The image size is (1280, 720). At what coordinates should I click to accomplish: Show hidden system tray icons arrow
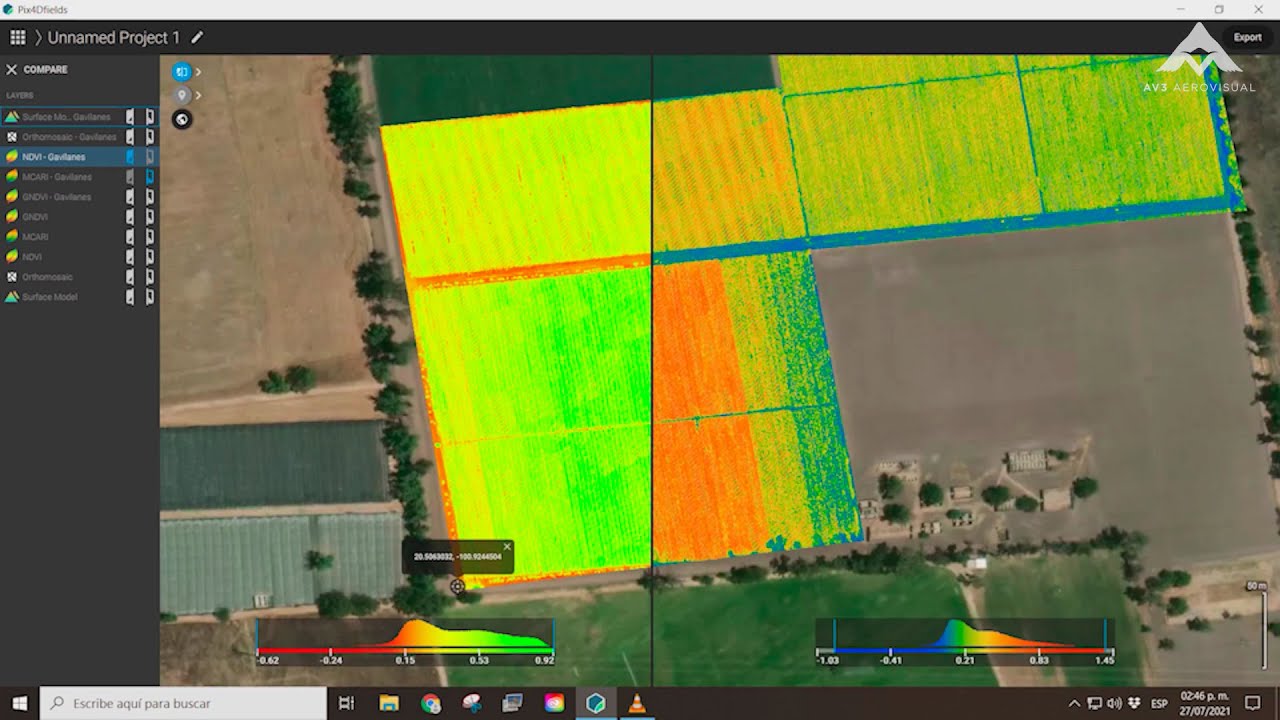tap(1075, 703)
